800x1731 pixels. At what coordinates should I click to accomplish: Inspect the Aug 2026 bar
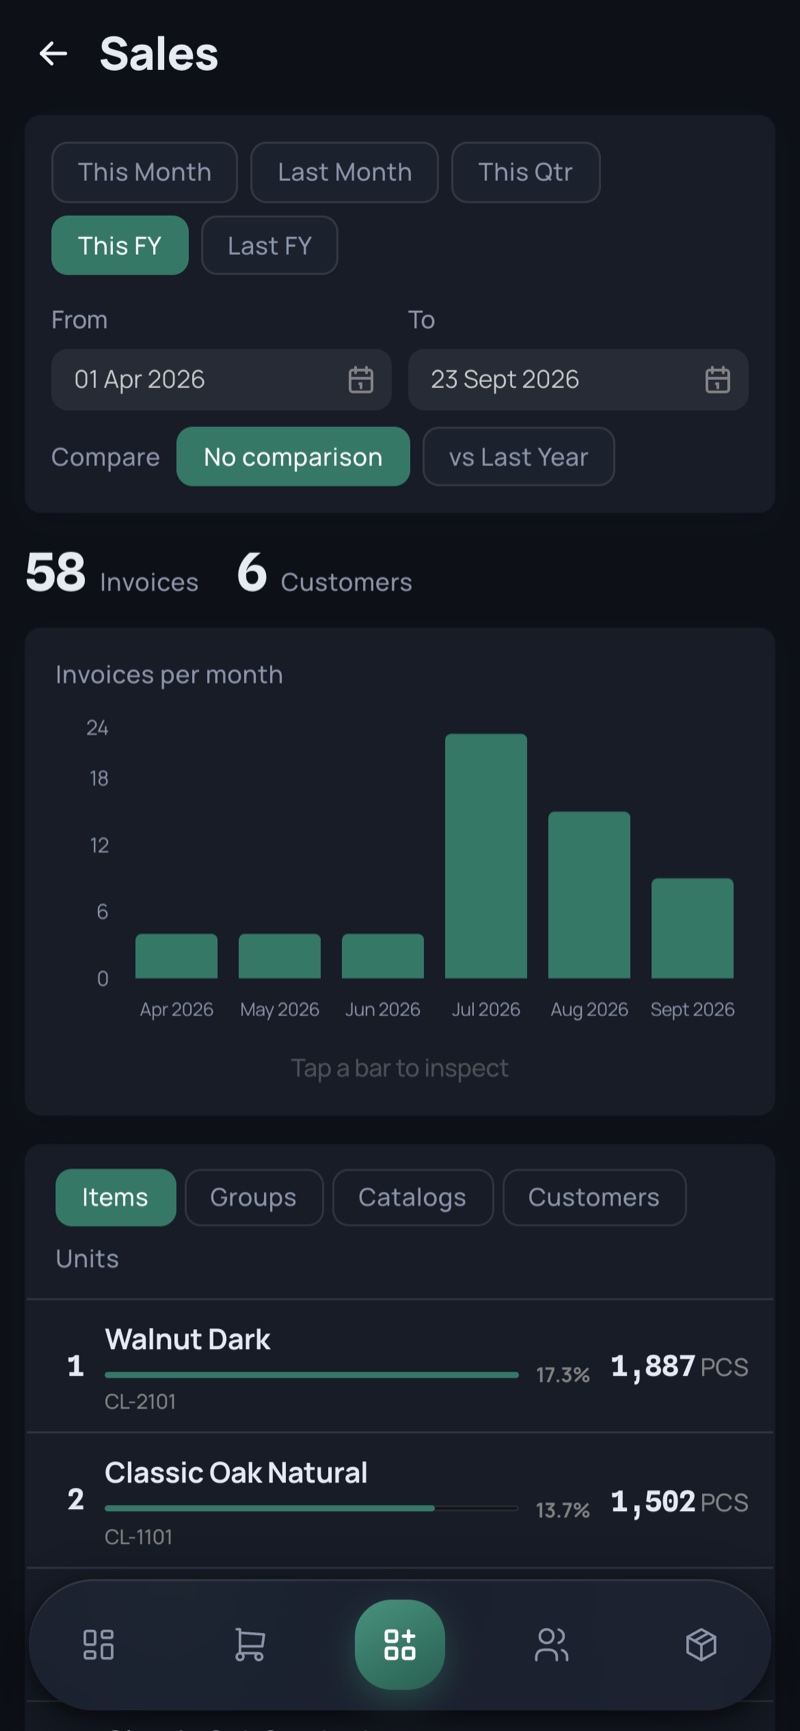tap(589, 895)
